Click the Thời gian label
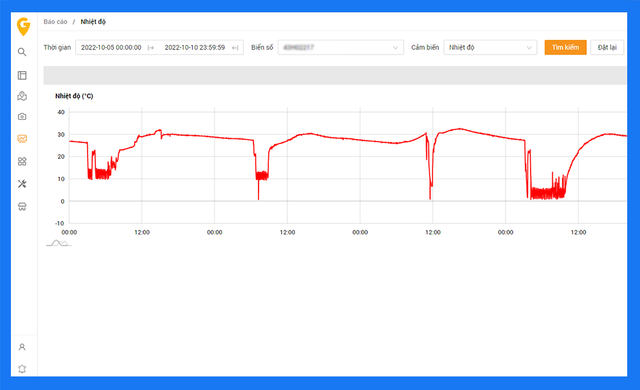The width and height of the screenshot is (640, 390). [57, 47]
